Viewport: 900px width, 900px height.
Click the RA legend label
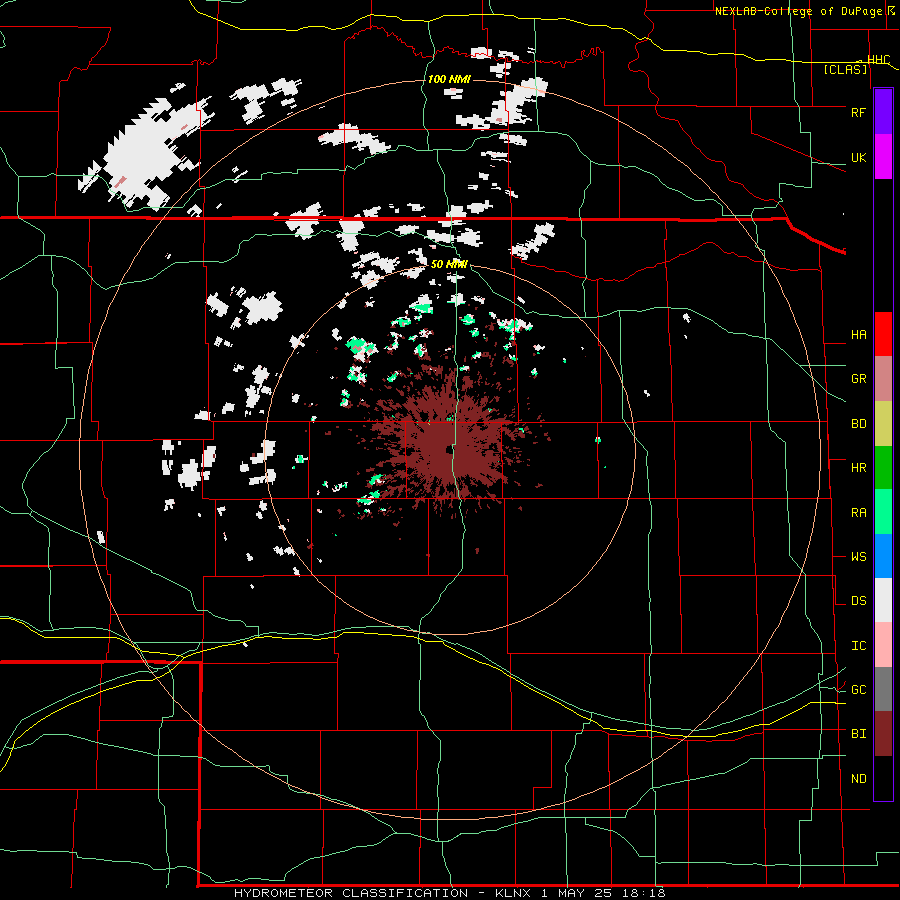(858, 513)
